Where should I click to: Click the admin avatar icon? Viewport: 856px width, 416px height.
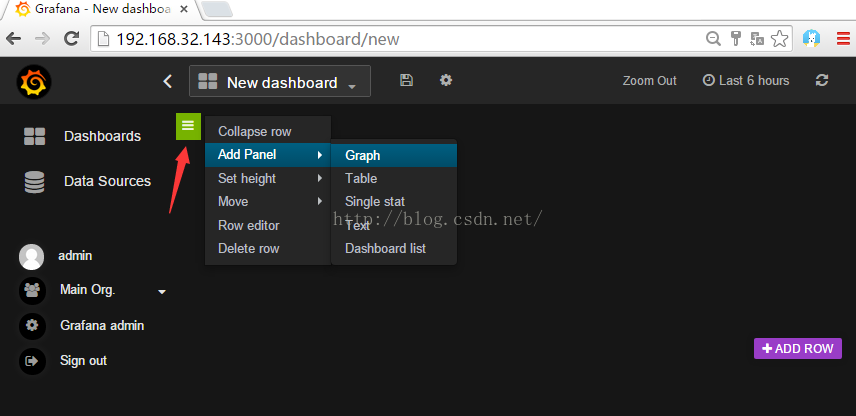pos(32,257)
